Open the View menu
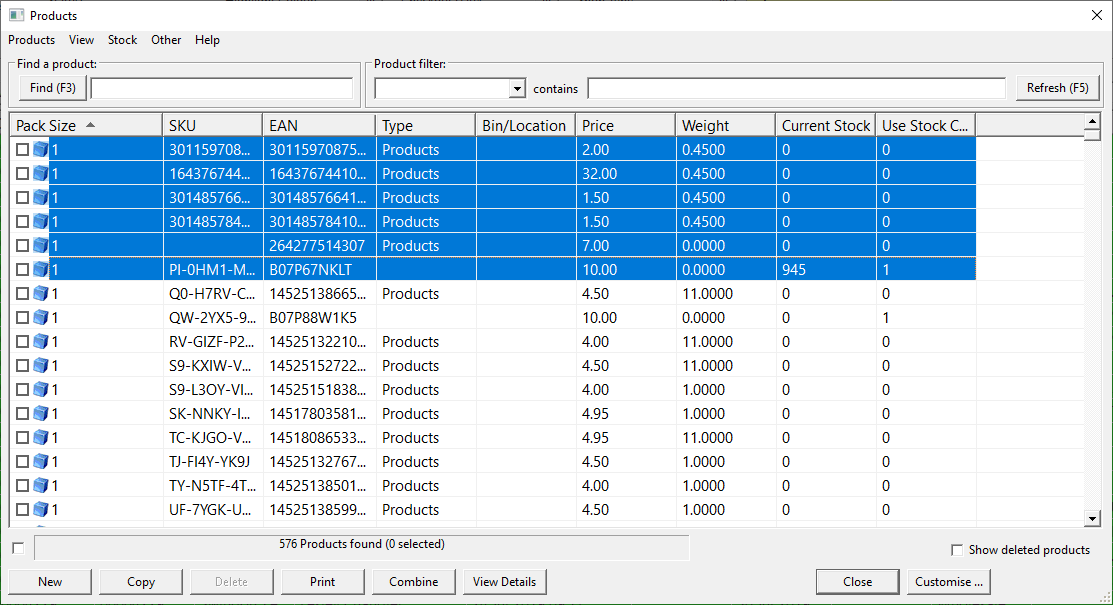The width and height of the screenshot is (1113, 605). pyautogui.click(x=81, y=40)
